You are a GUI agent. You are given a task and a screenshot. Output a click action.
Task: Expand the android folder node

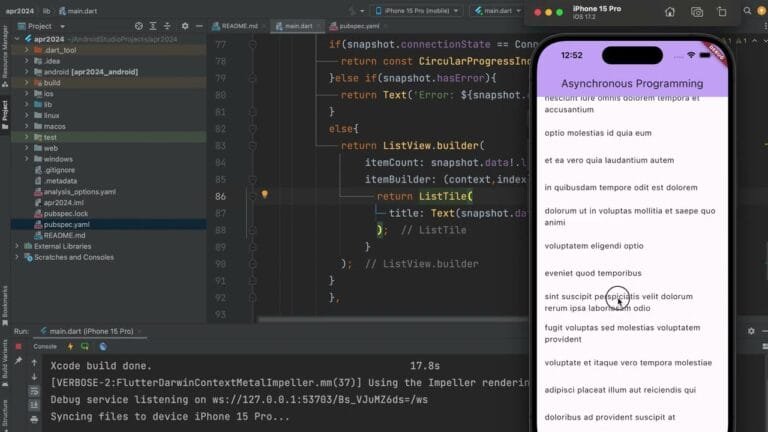27,72
